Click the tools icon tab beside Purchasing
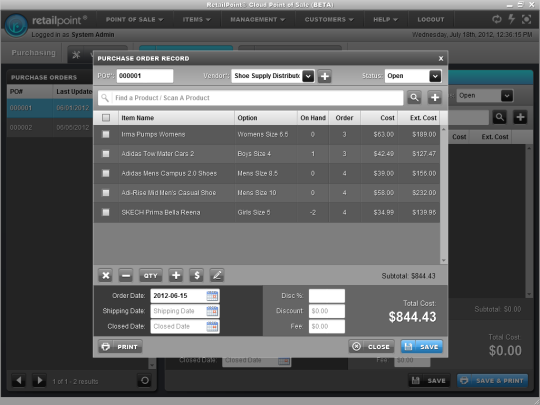Viewport: 540px width, 405px height. (76, 54)
